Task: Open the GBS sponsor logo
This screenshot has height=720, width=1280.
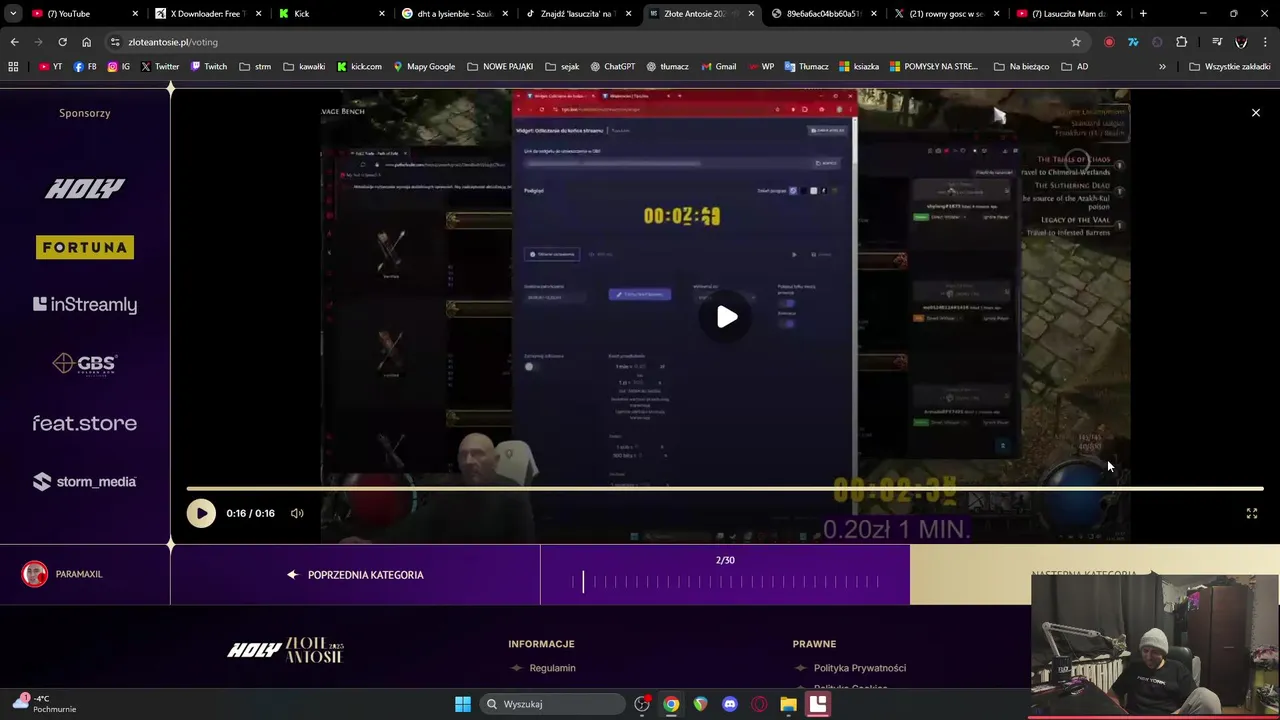Action: 85,364
